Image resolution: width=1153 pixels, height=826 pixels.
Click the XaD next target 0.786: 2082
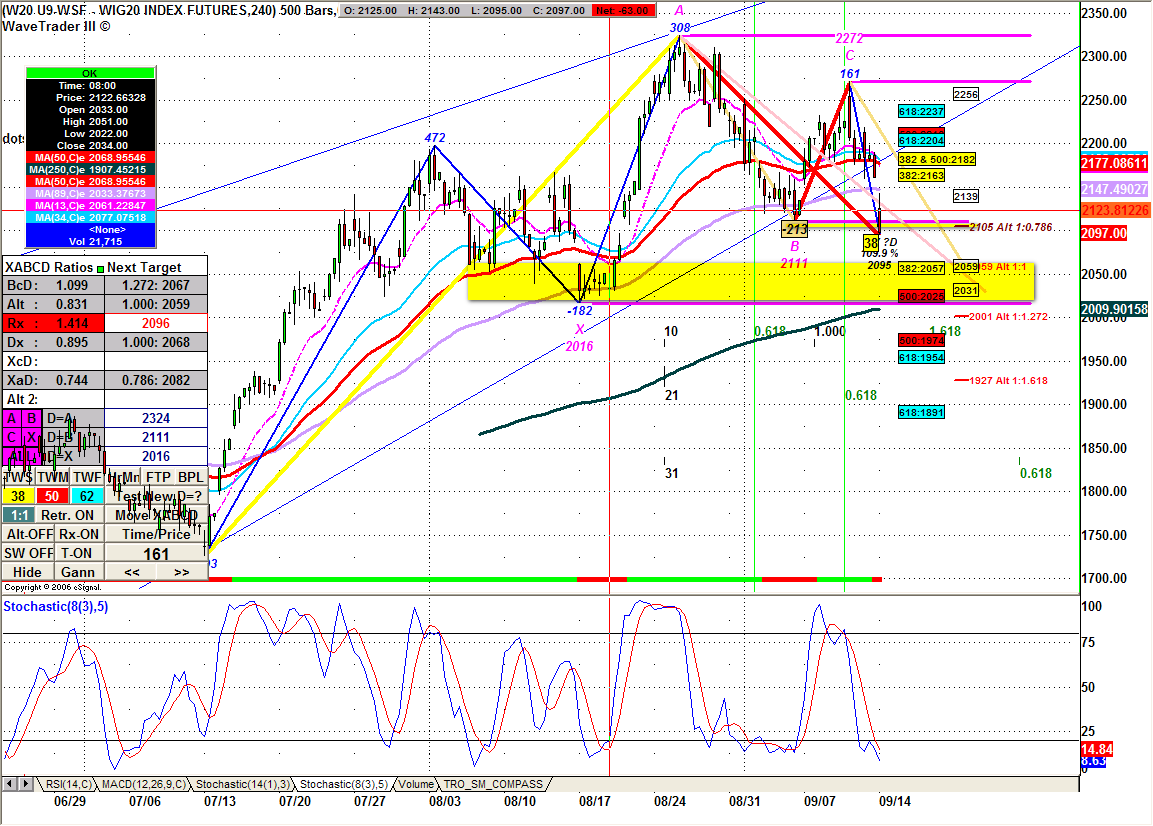coord(156,380)
